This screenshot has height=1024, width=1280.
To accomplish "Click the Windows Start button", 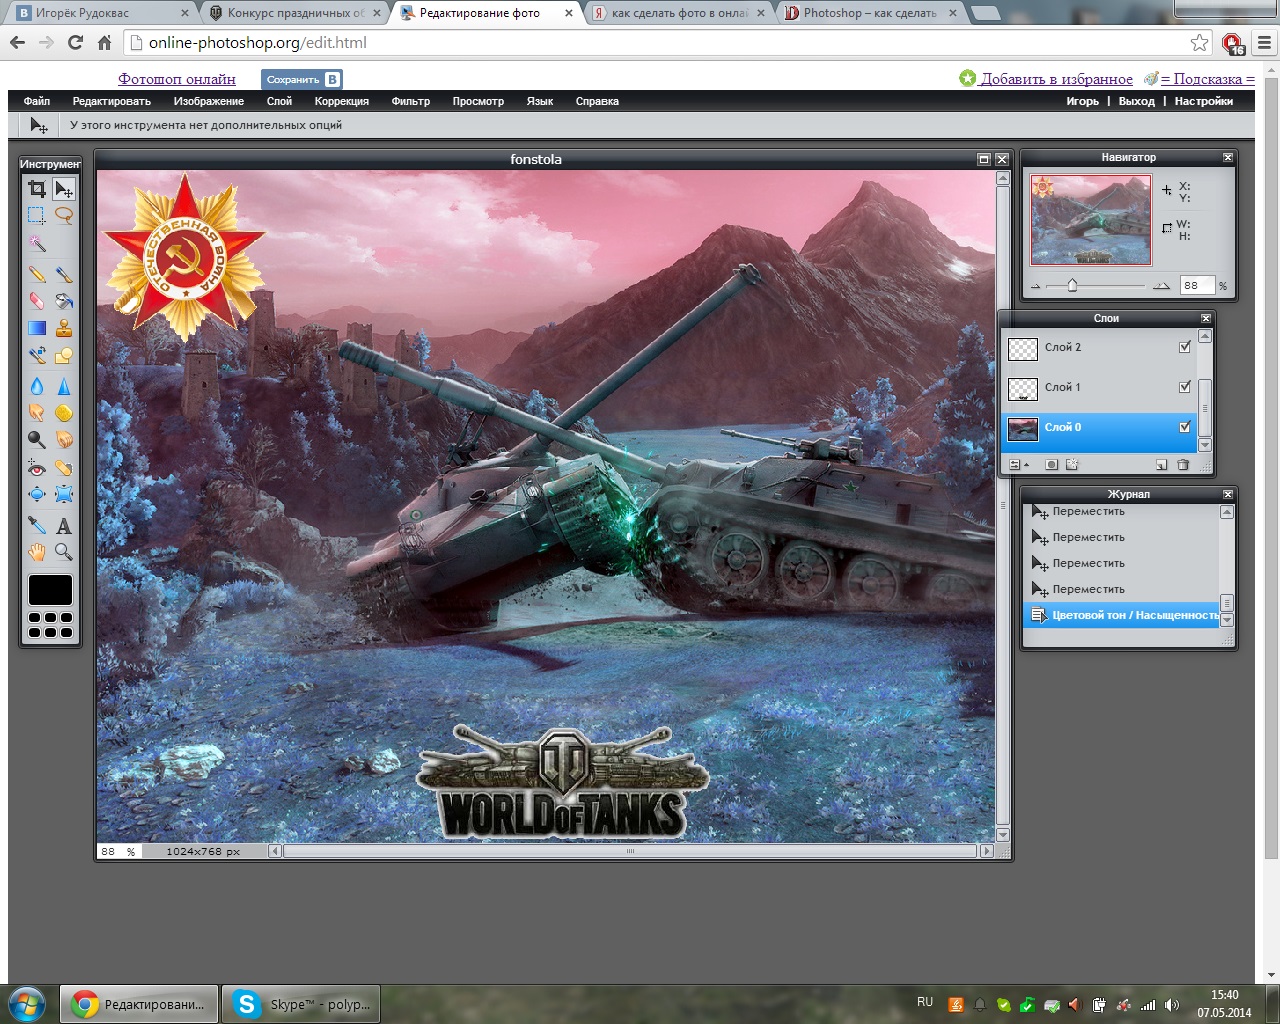I will (x=27, y=1003).
